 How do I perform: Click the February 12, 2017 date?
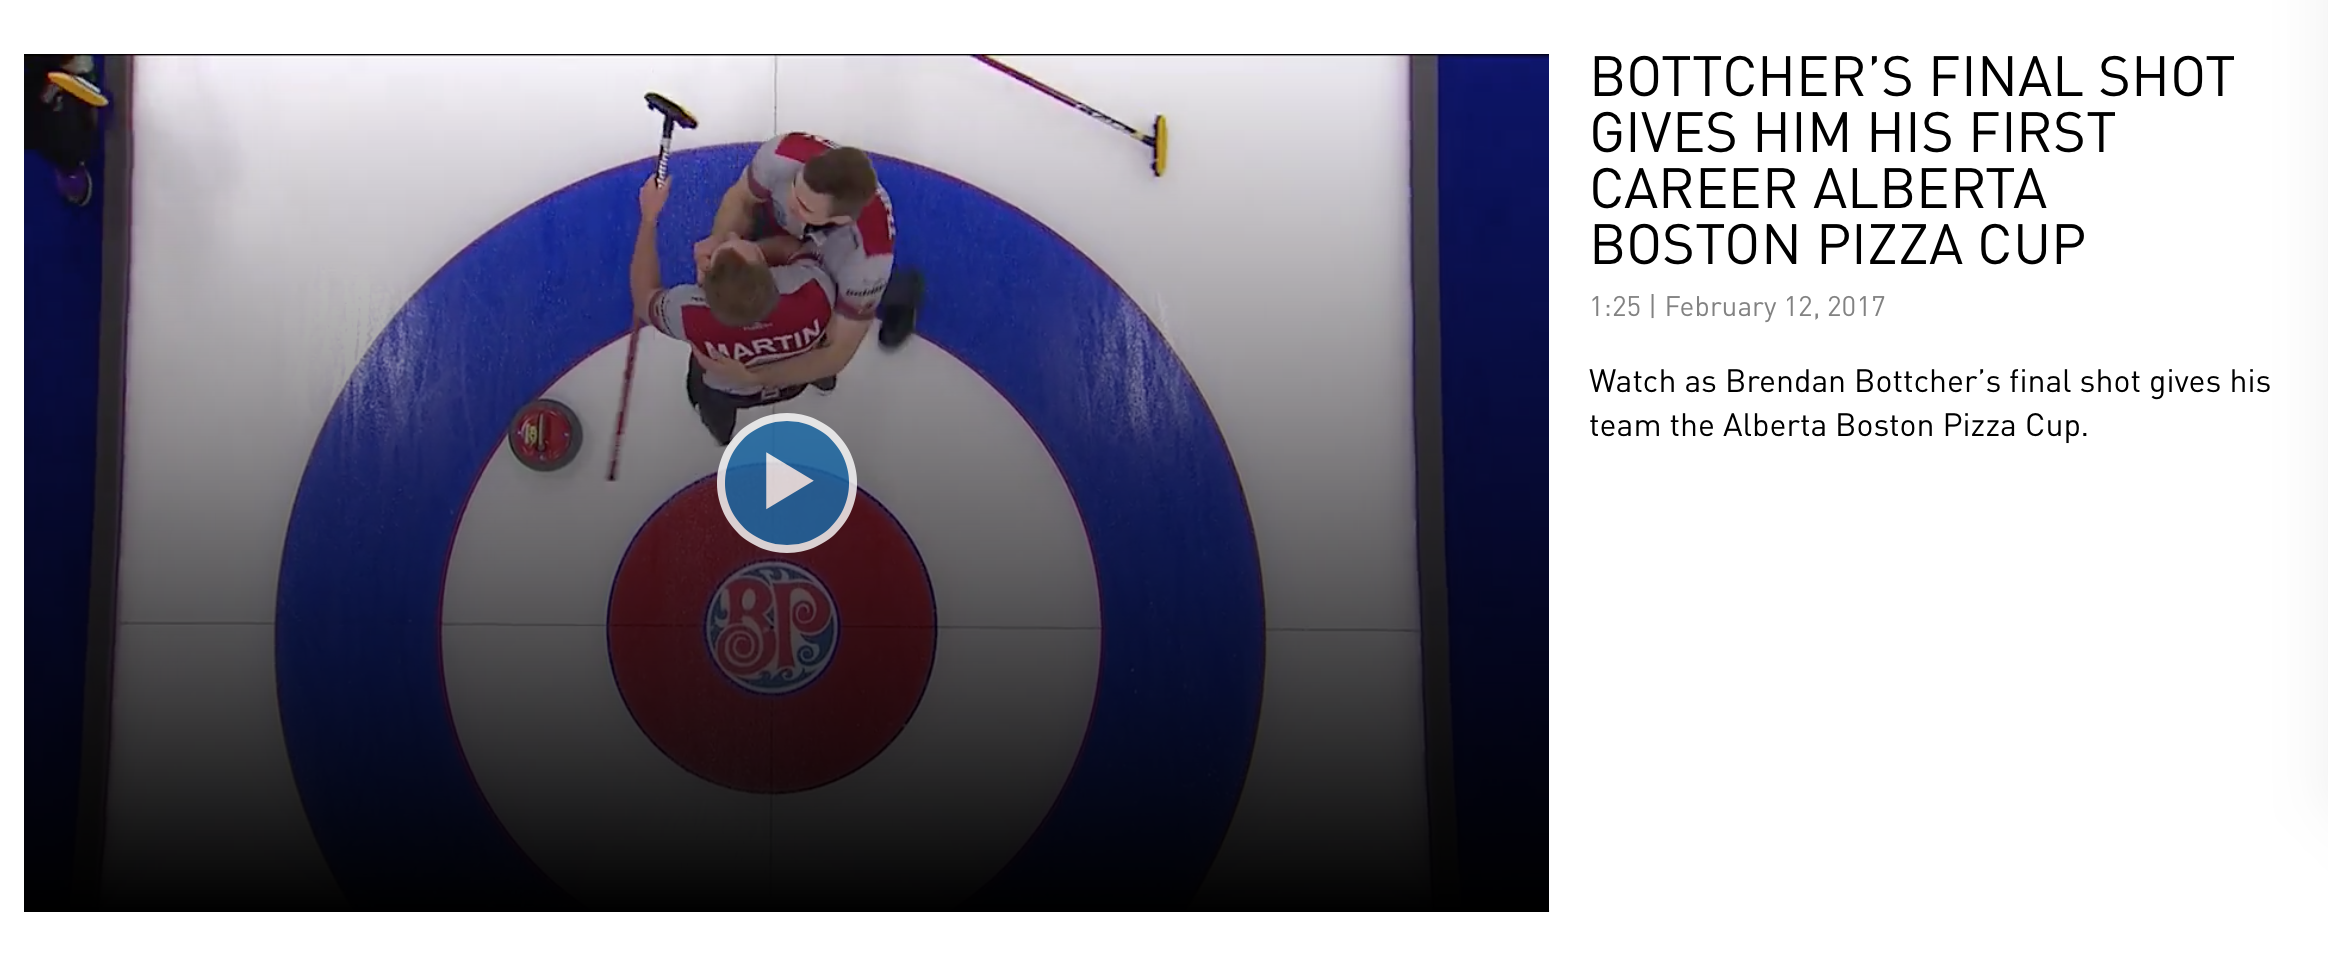(1774, 306)
